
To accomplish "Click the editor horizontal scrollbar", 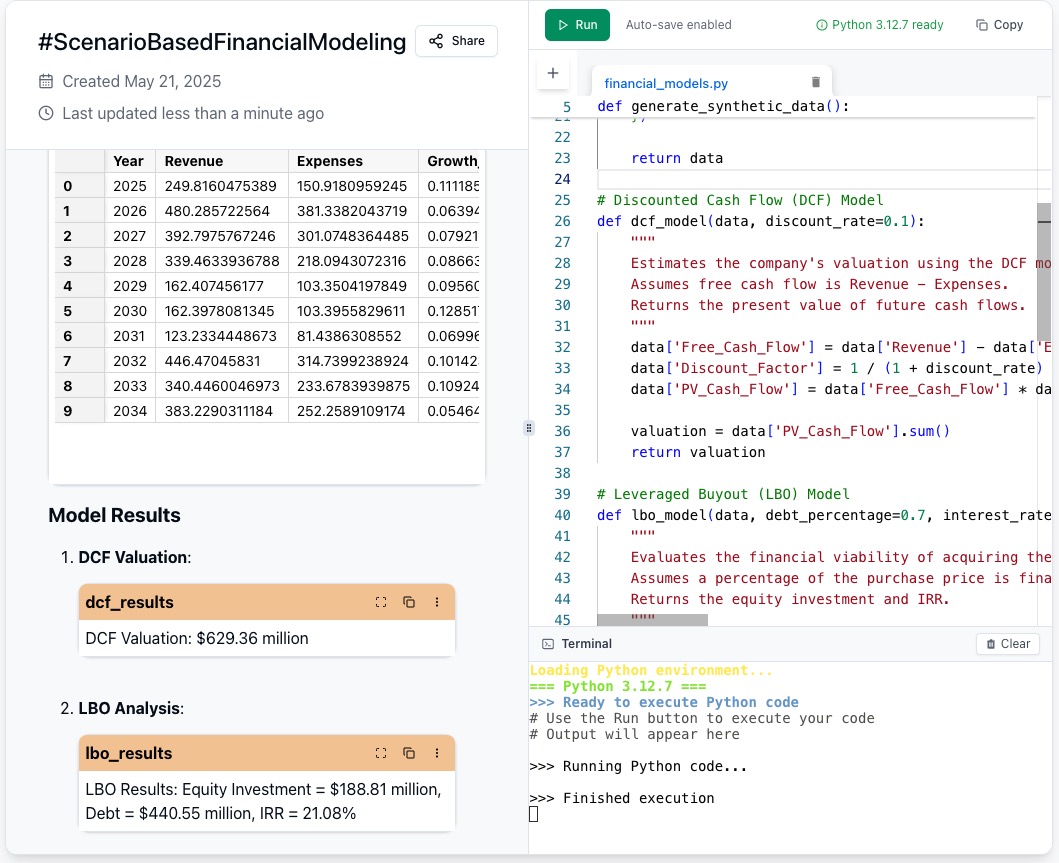I will click(x=652, y=619).
